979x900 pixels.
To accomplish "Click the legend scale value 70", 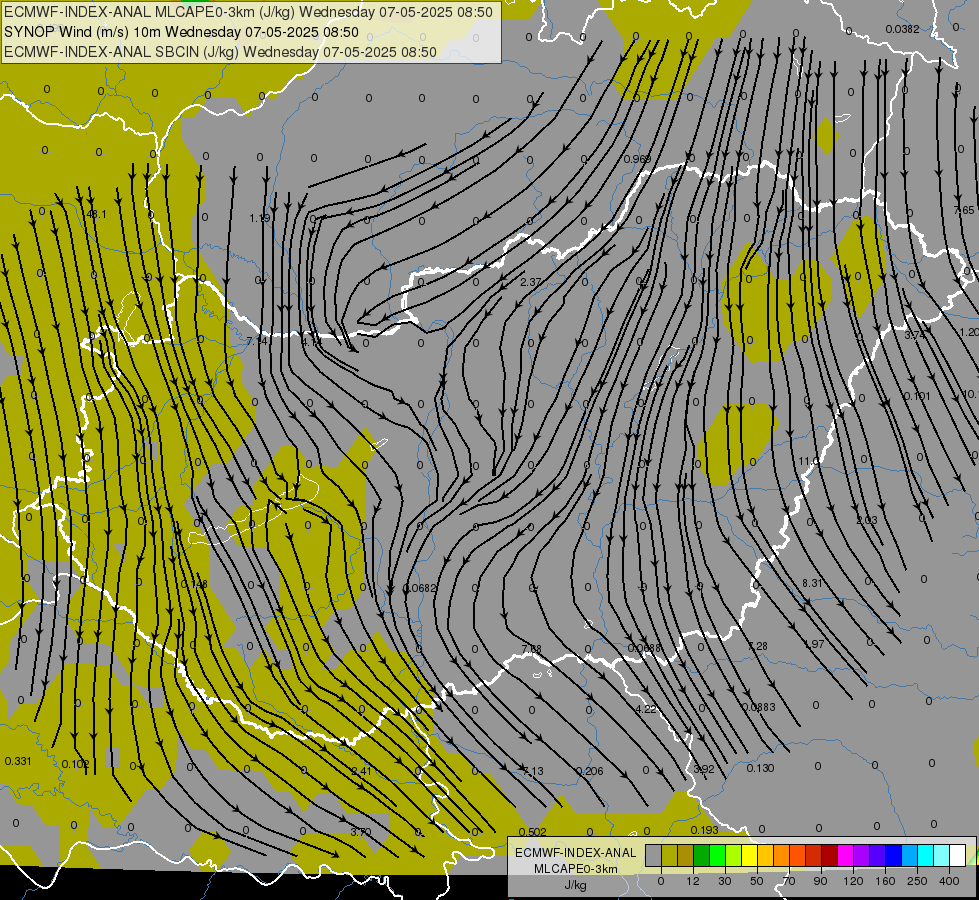I will (x=789, y=881).
